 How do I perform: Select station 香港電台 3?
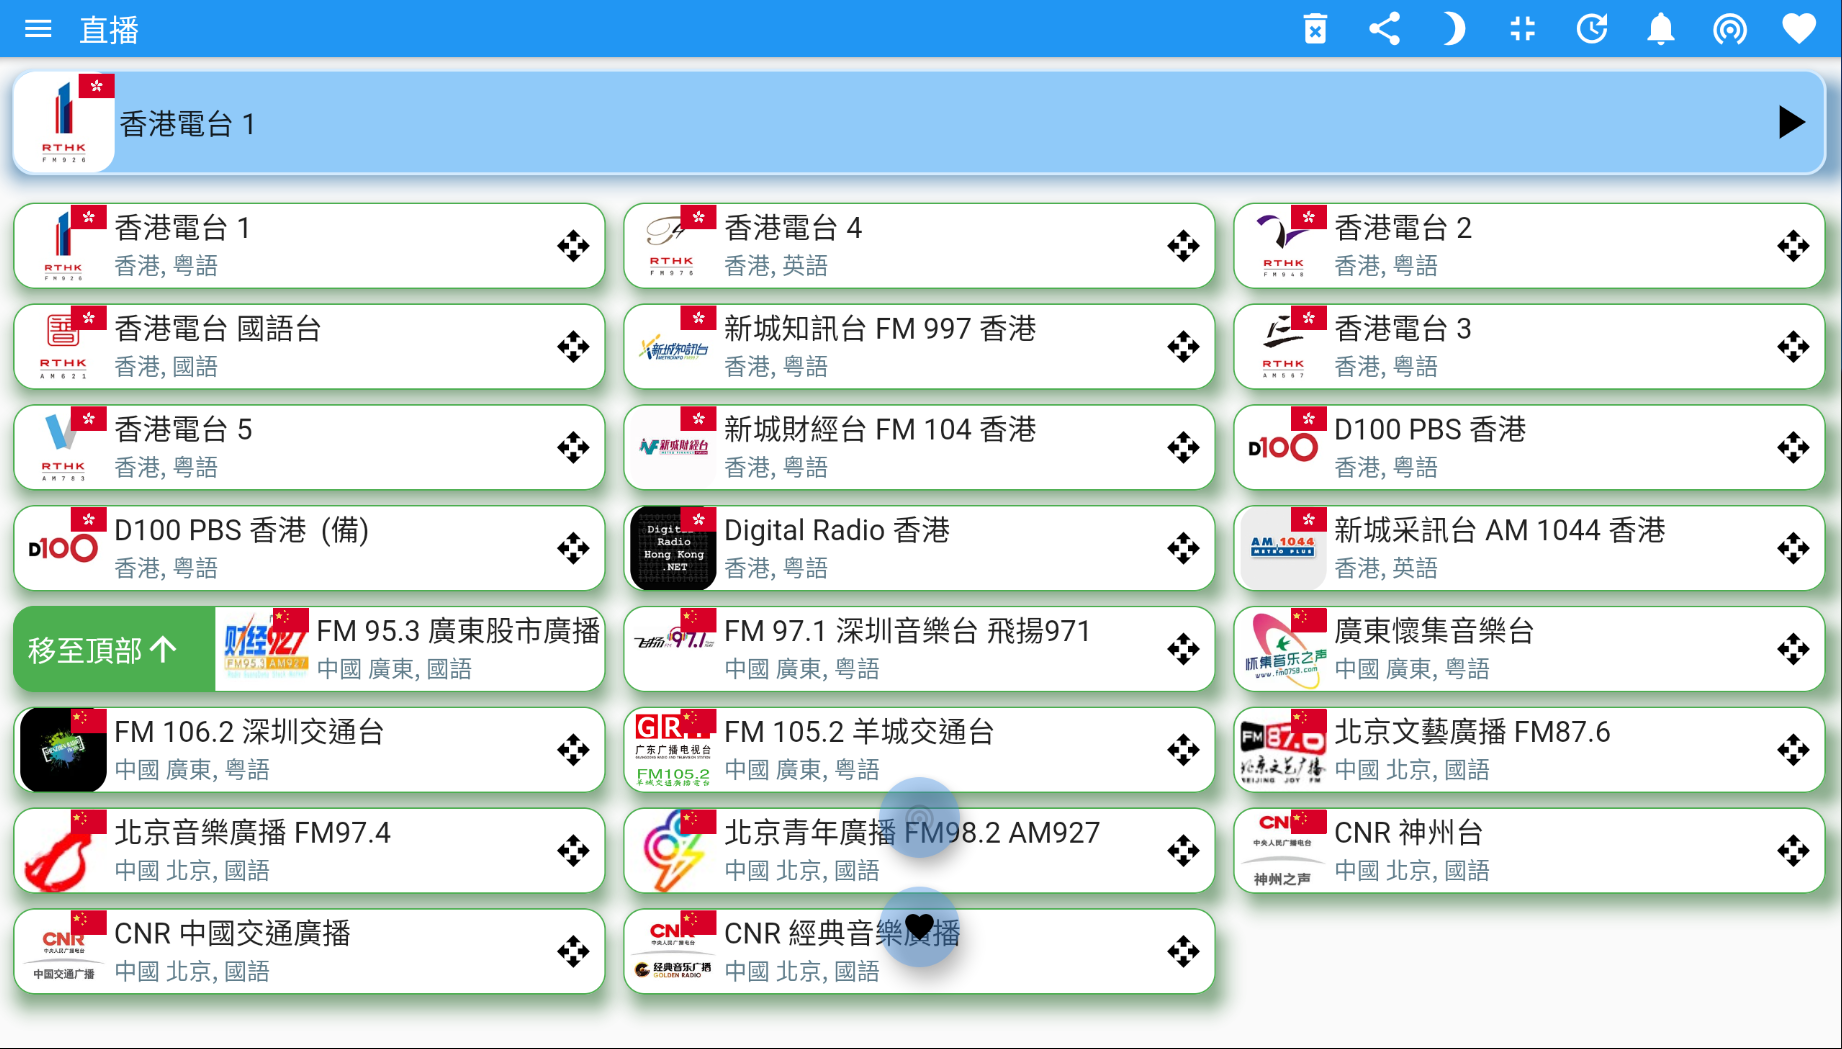1529,347
